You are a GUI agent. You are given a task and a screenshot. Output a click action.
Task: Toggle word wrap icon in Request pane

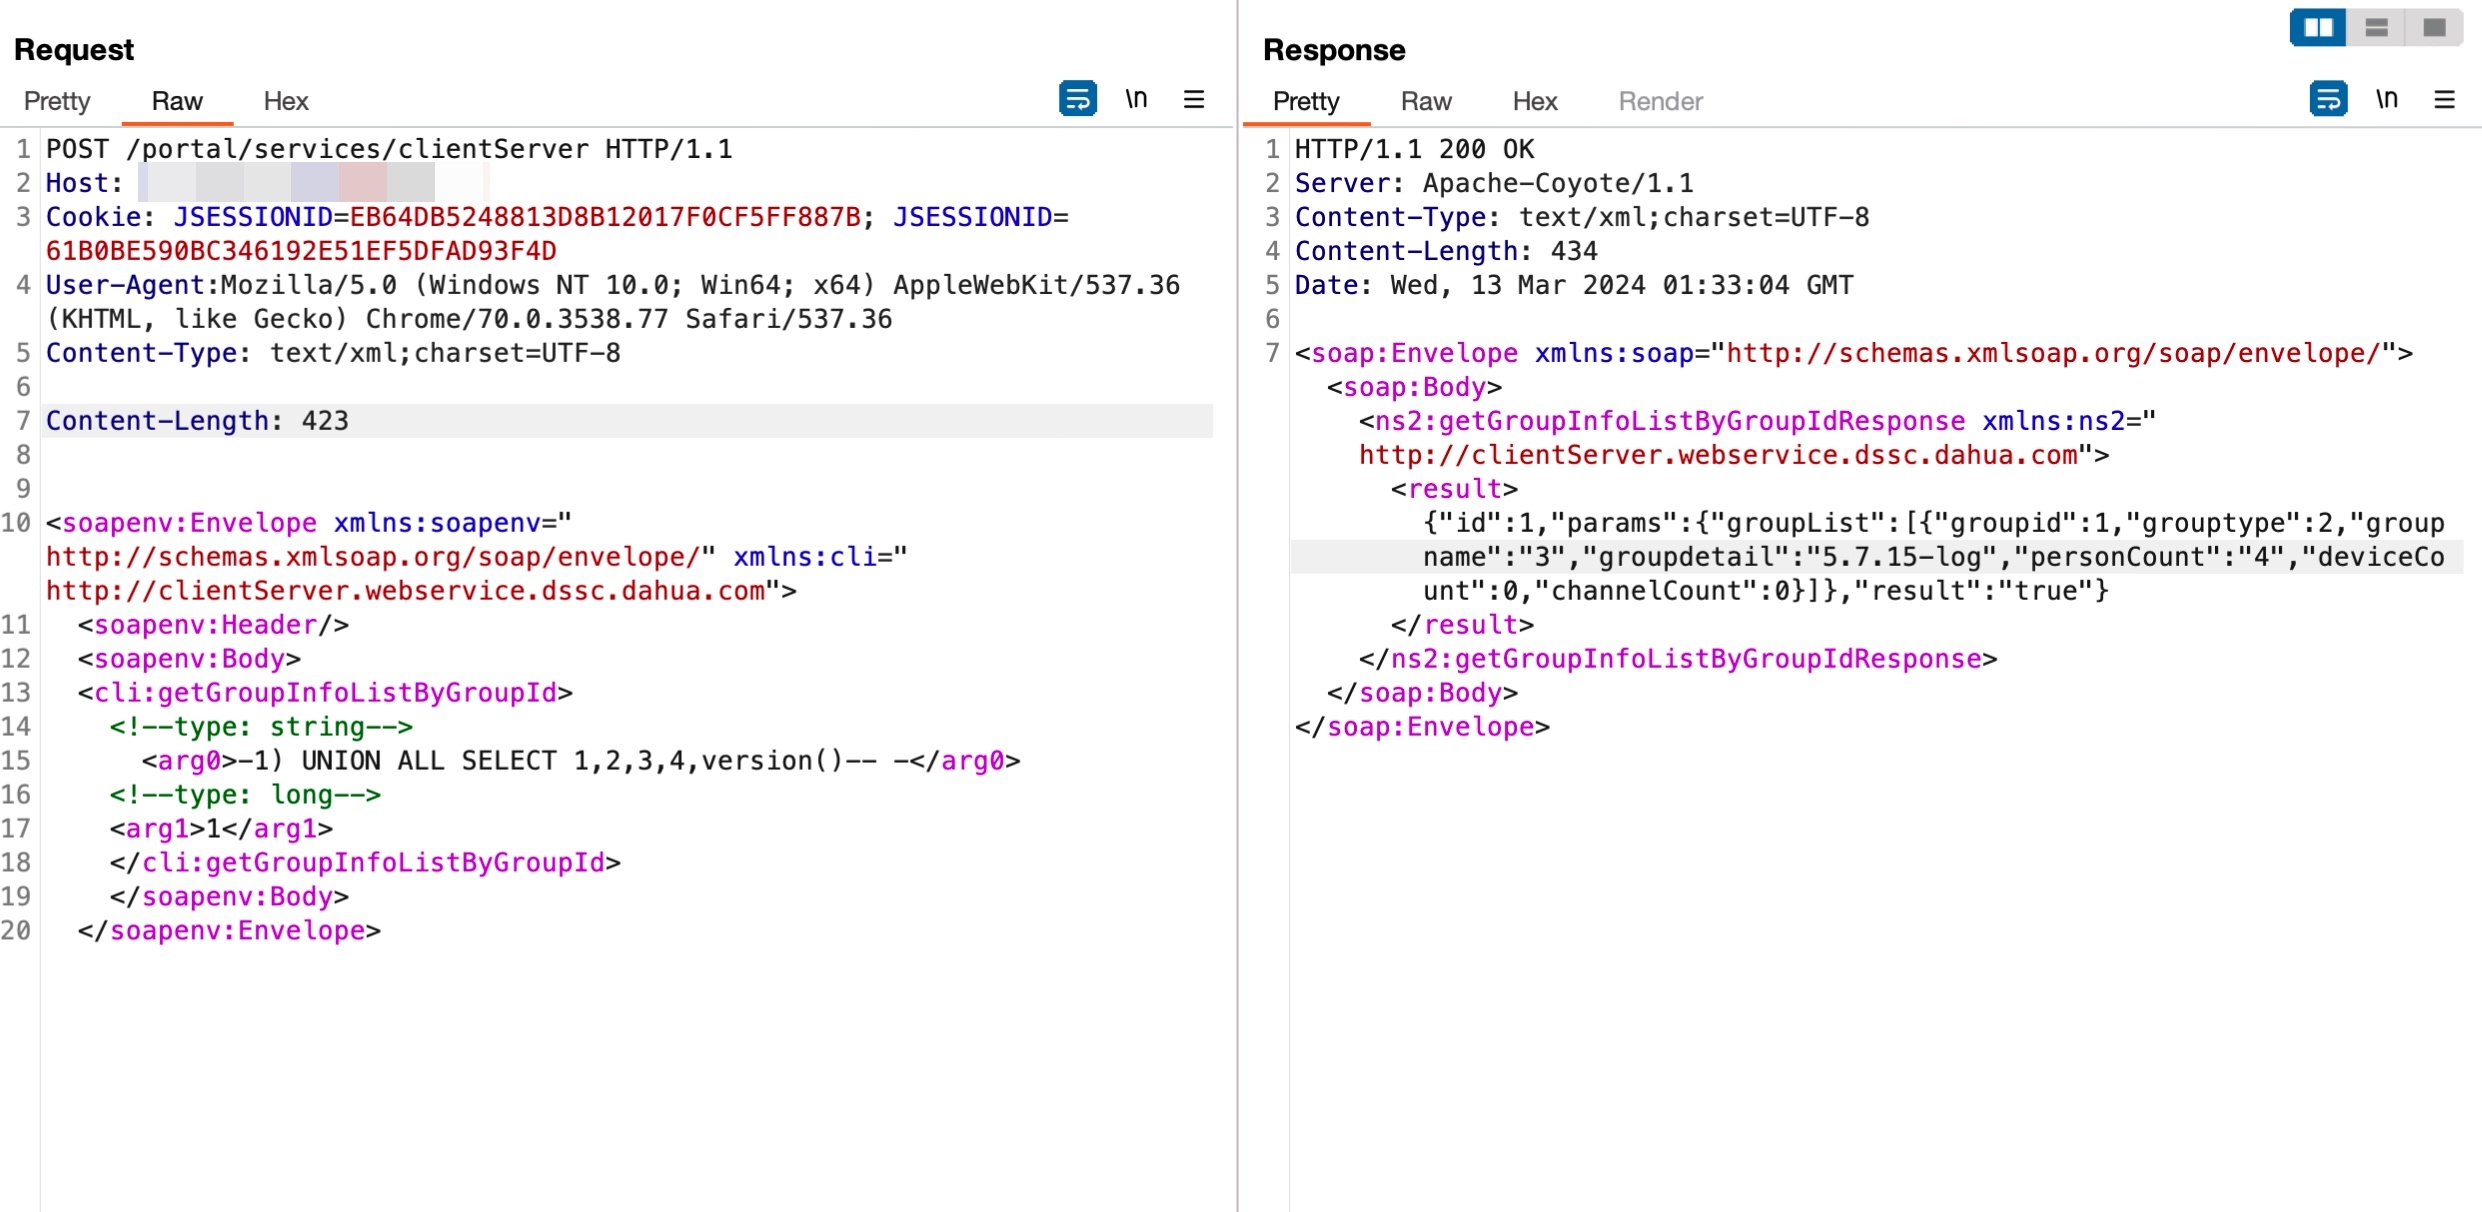(1077, 99)
